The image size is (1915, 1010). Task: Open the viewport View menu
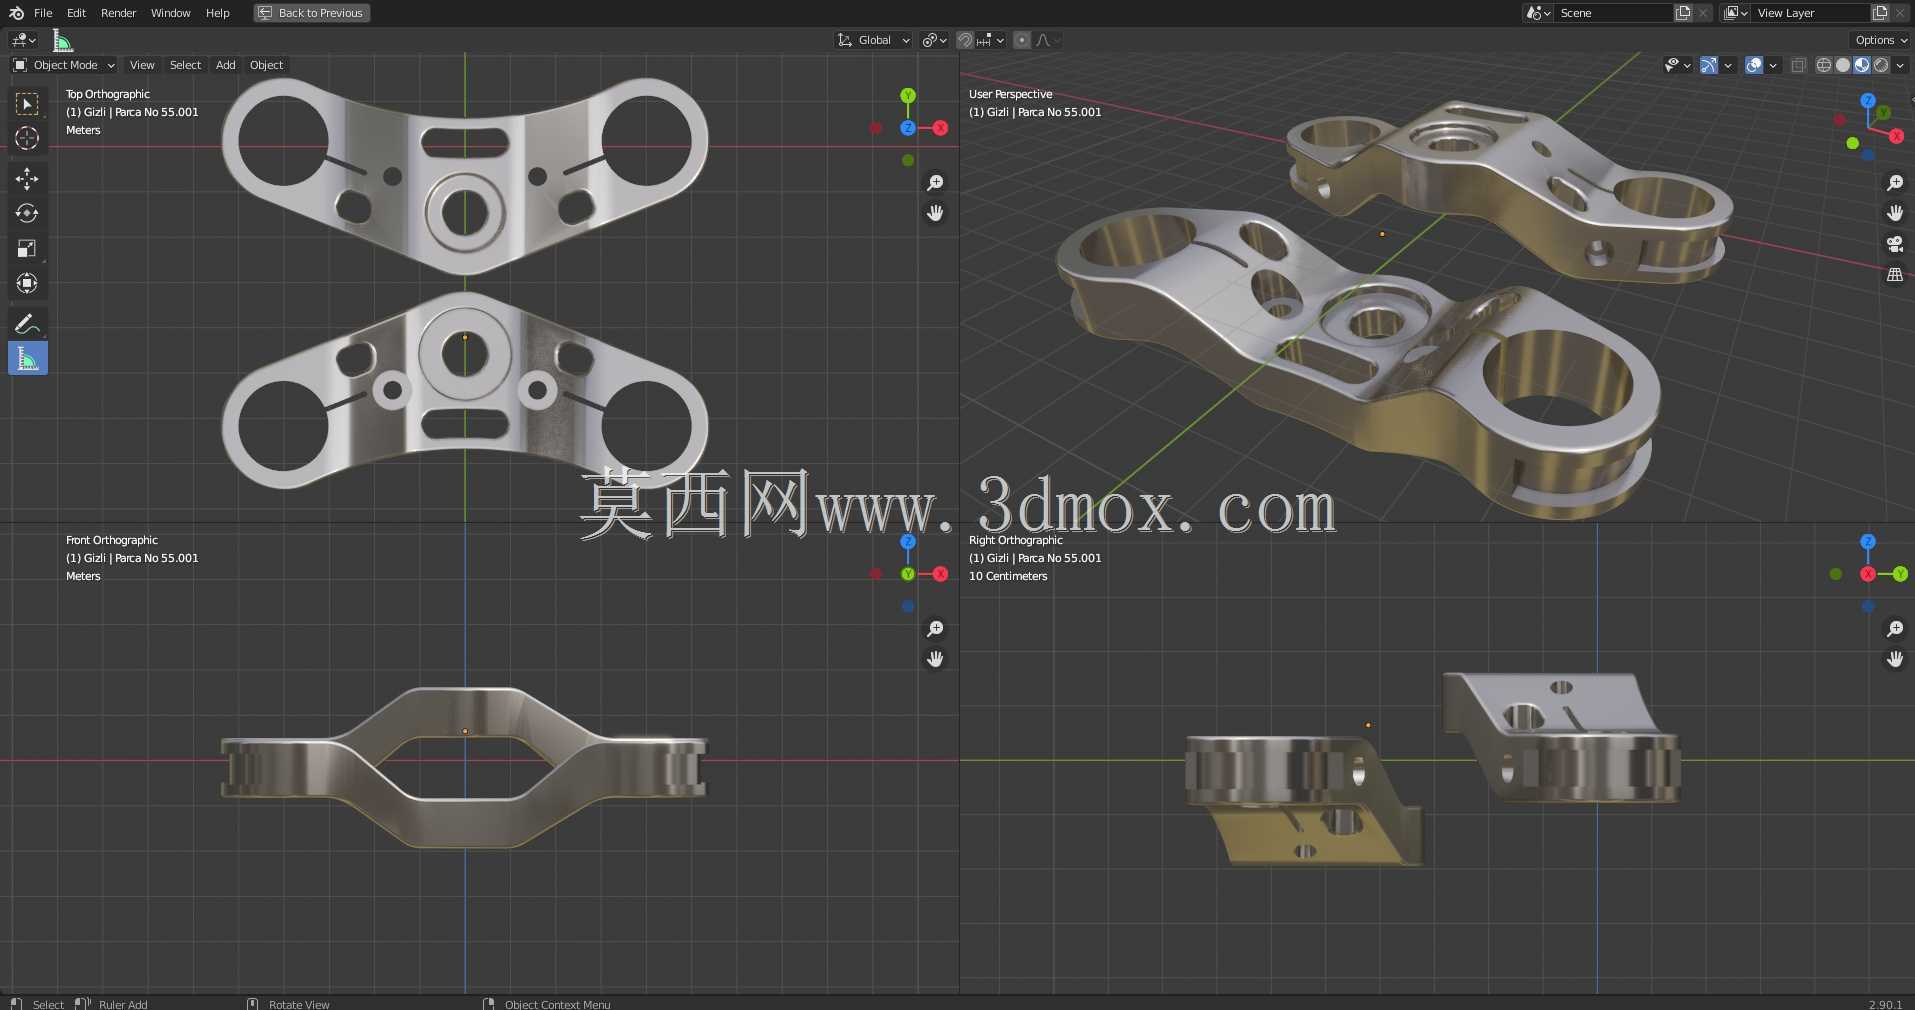click(142, 65)
